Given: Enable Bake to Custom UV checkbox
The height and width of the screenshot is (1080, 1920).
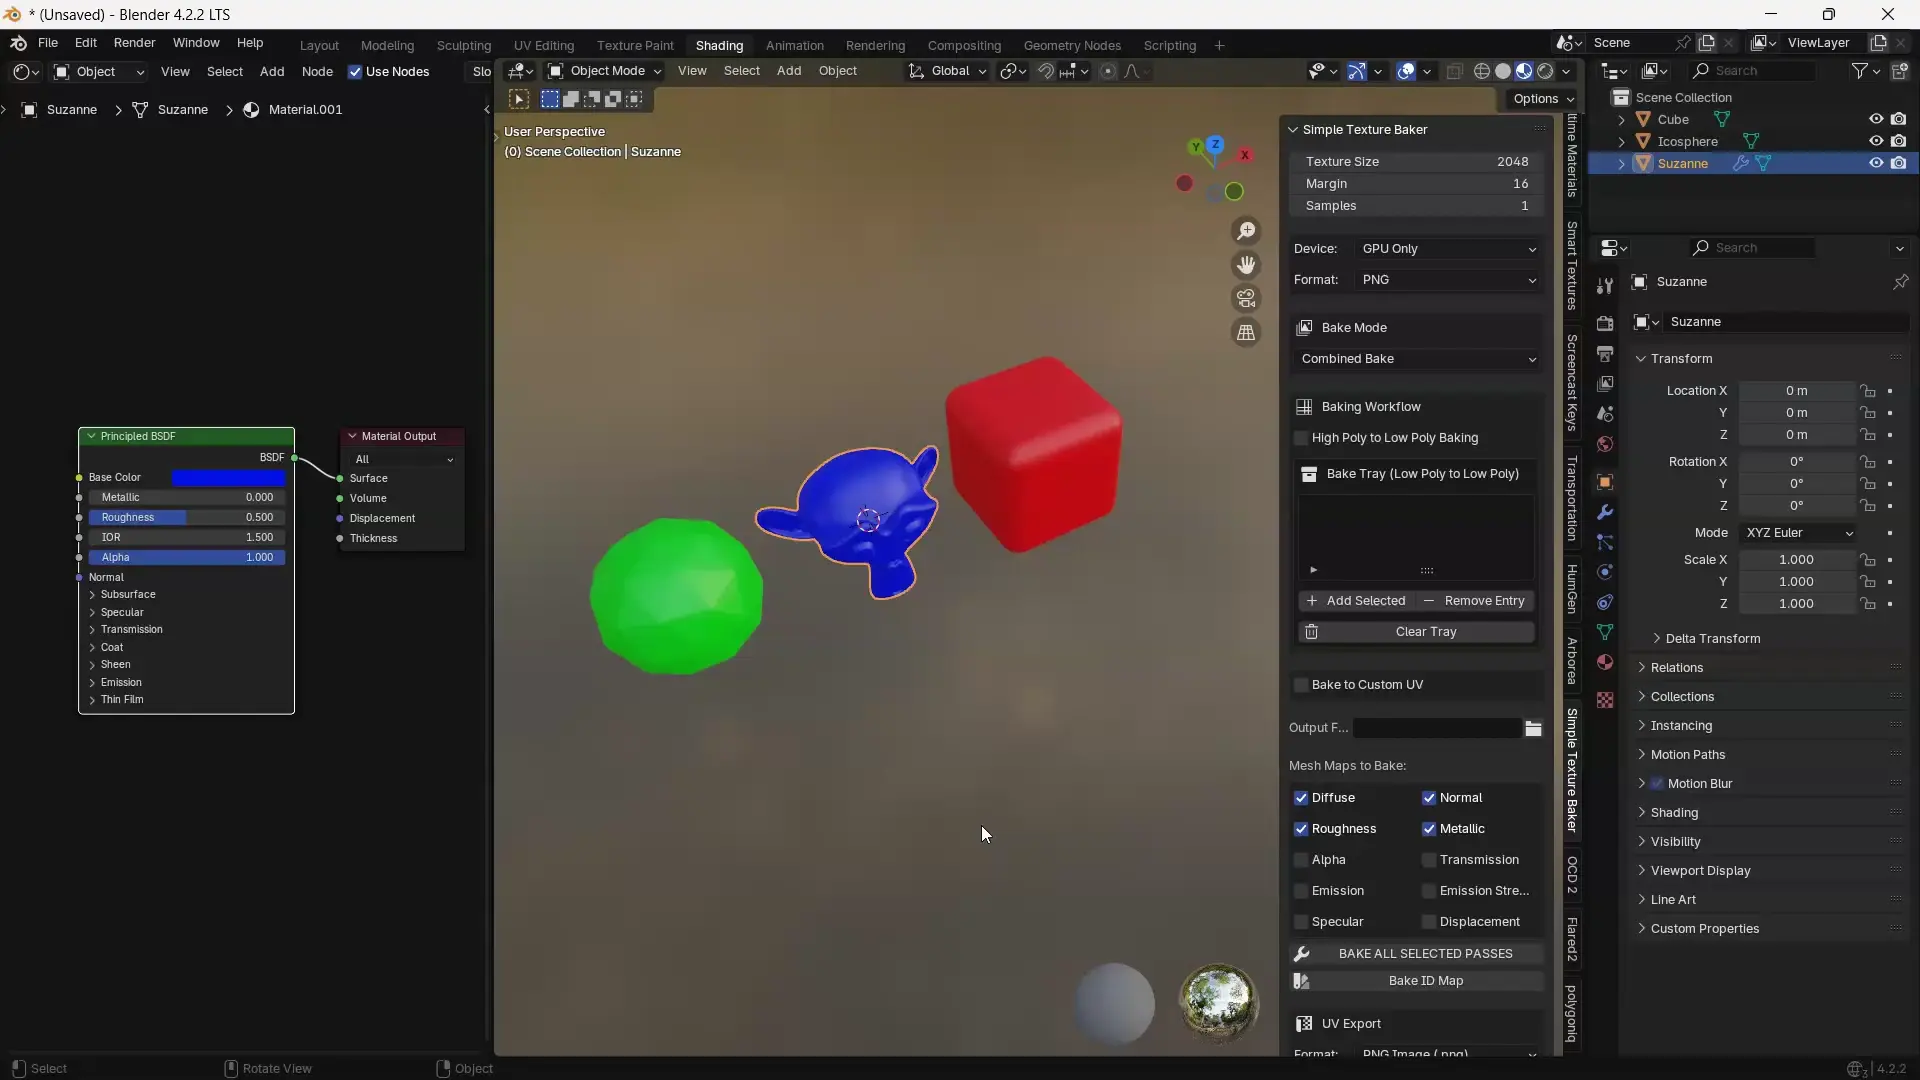Looking at the screenshot, I should [1301, 685].
